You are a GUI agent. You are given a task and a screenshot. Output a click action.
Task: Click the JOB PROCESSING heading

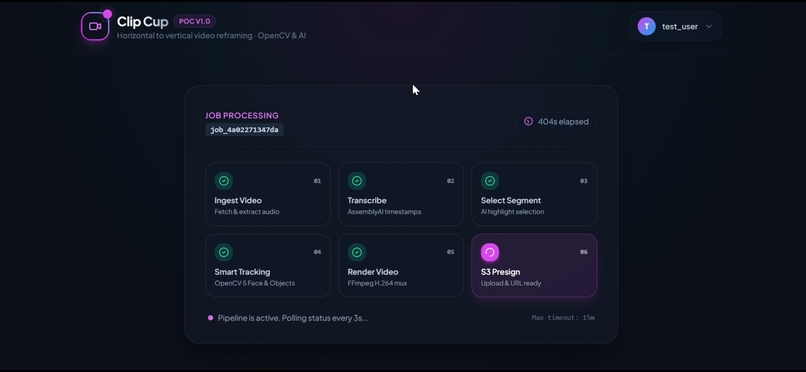[242, 116]
